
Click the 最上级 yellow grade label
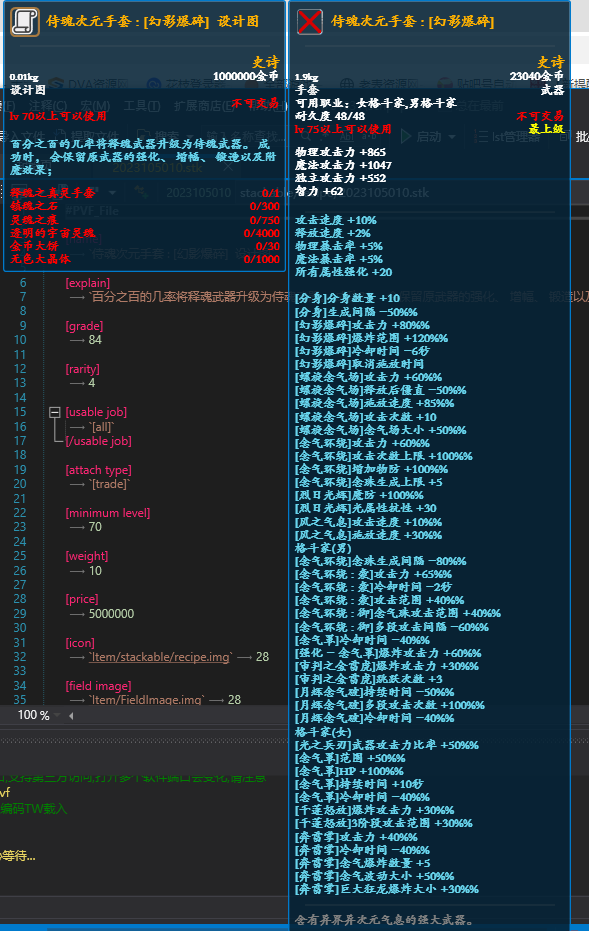[546, 129]
